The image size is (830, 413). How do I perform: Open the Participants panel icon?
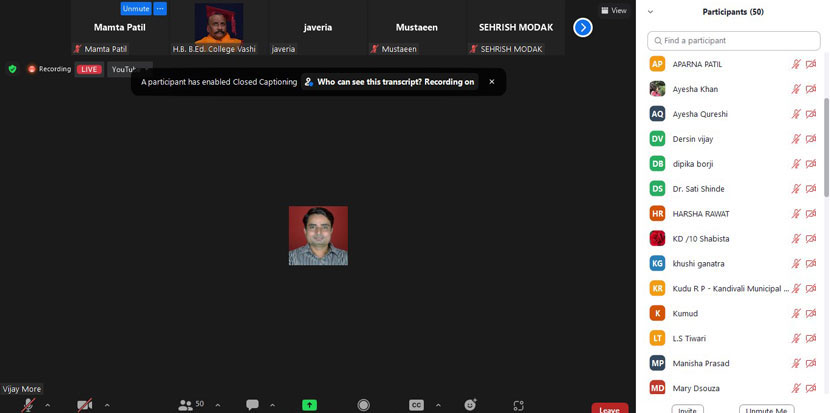click(186, 404)
